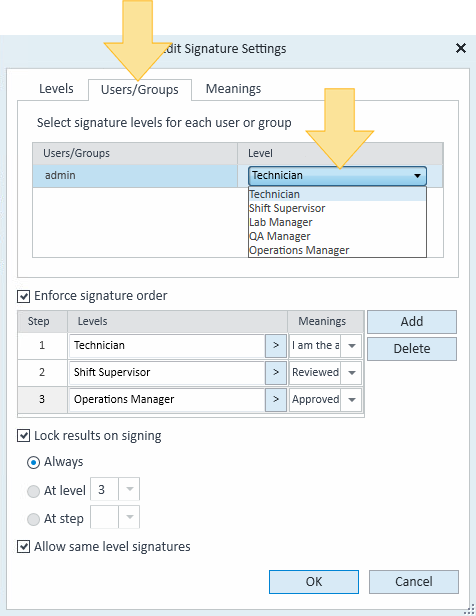The height and width of the screenshot is (616, 476).
Task: Disable Allow same level signatures
Action: point(24,546)
